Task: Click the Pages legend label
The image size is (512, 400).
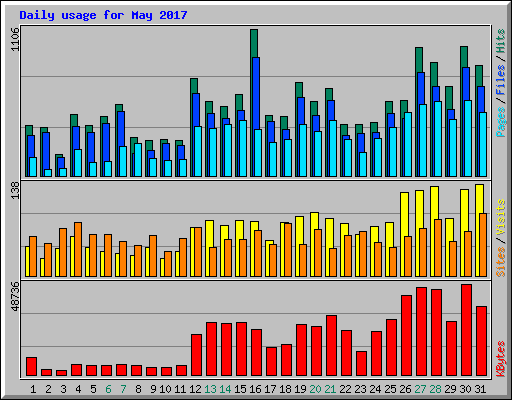Action: 501,122
